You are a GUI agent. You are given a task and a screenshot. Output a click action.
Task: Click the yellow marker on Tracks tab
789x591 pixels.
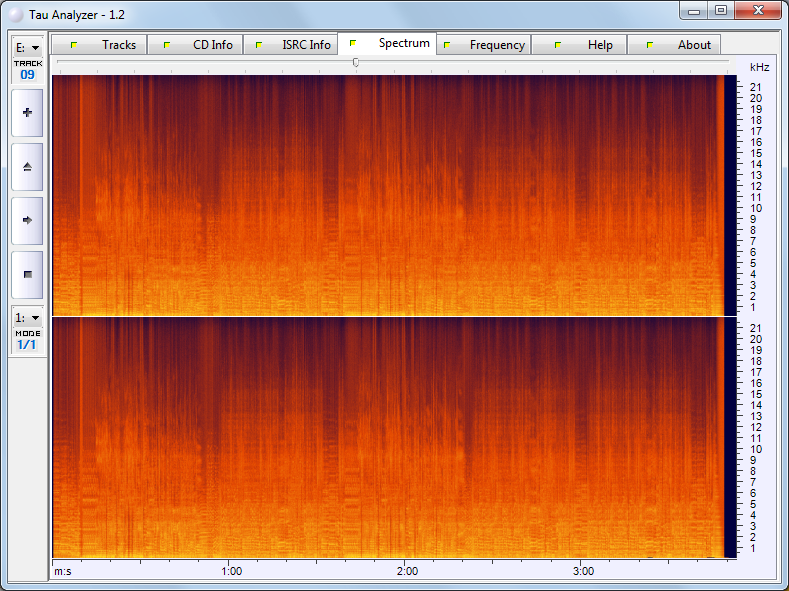click(73, 45)
